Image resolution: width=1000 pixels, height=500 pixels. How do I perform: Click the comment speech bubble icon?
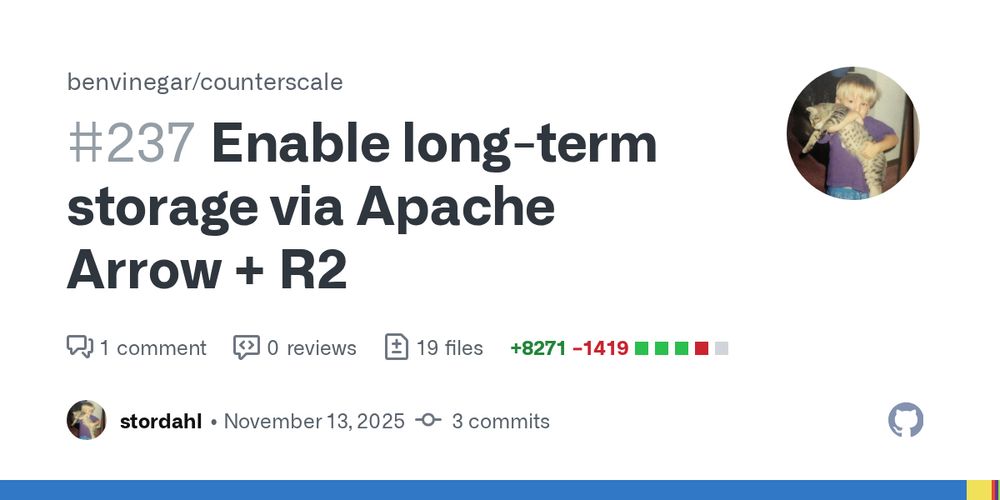coord(80,347)
